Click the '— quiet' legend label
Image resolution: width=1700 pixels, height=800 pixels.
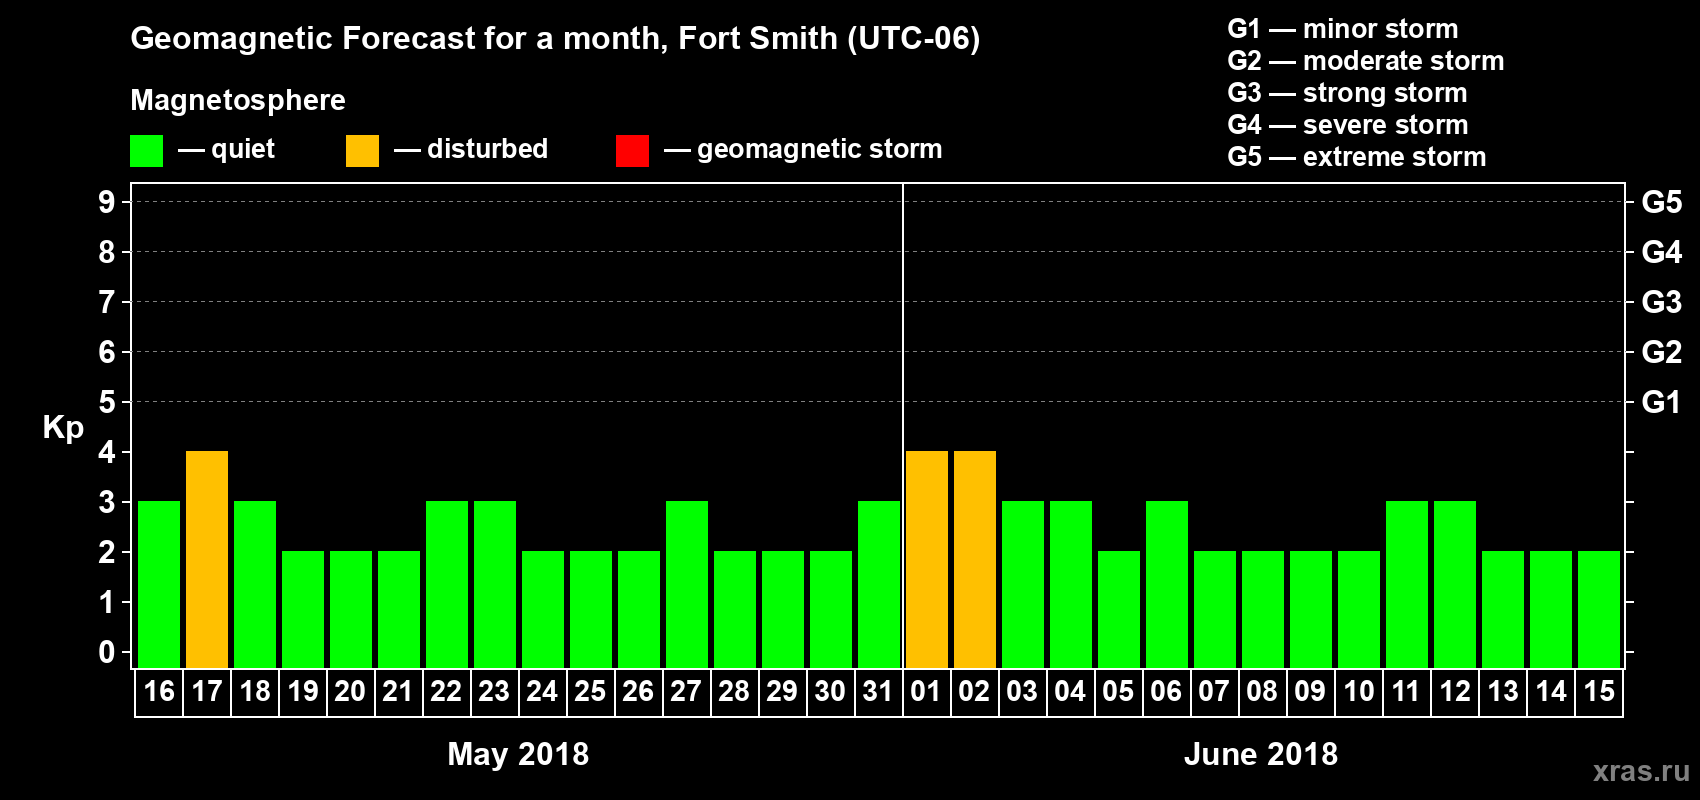tap(226, 149)
